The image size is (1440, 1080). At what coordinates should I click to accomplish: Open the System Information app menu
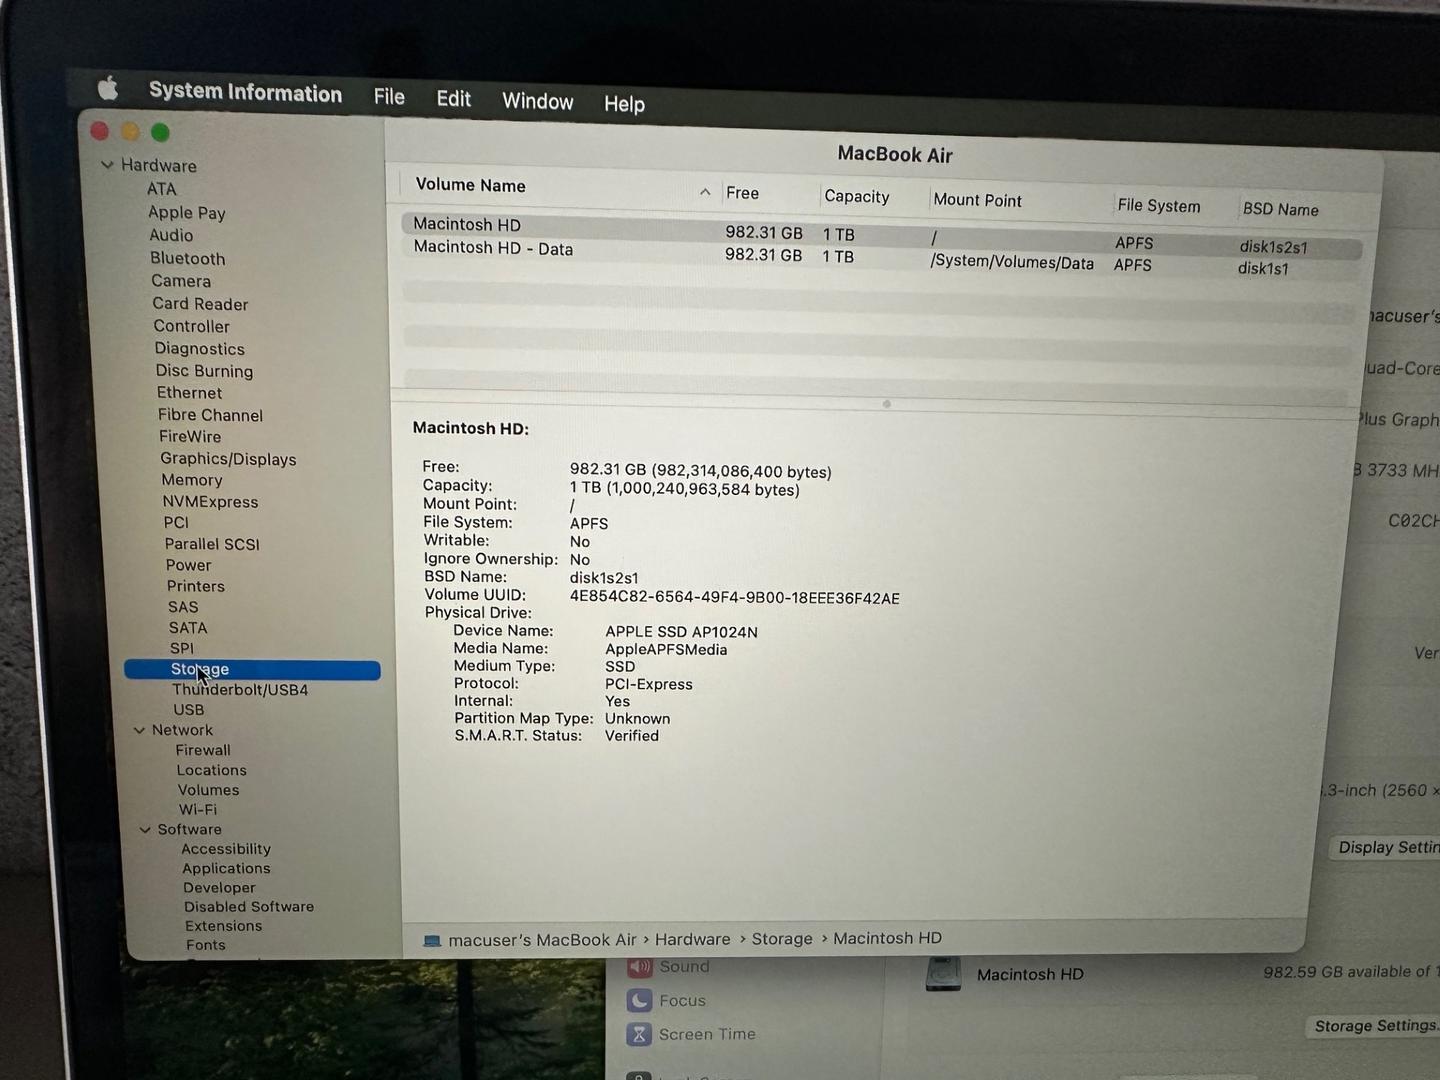pyautogui.click(x=245, y=92)
